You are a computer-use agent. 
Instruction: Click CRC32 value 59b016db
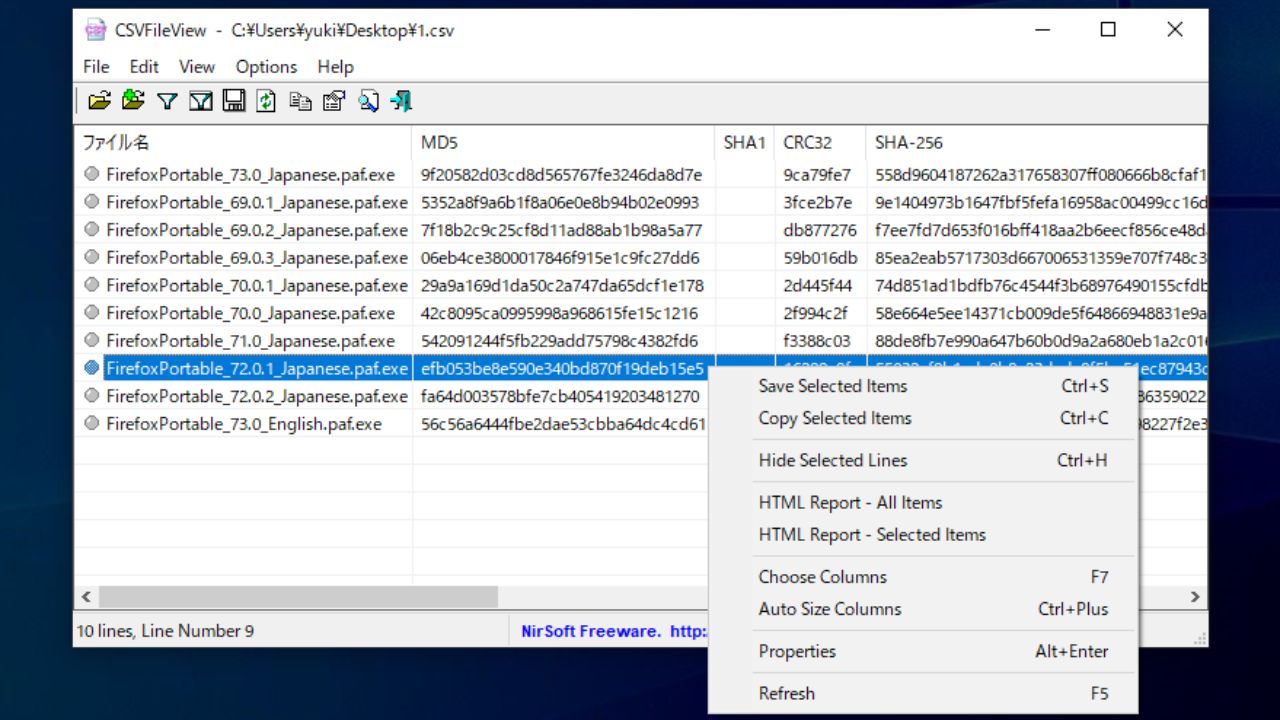pos(820,258)
